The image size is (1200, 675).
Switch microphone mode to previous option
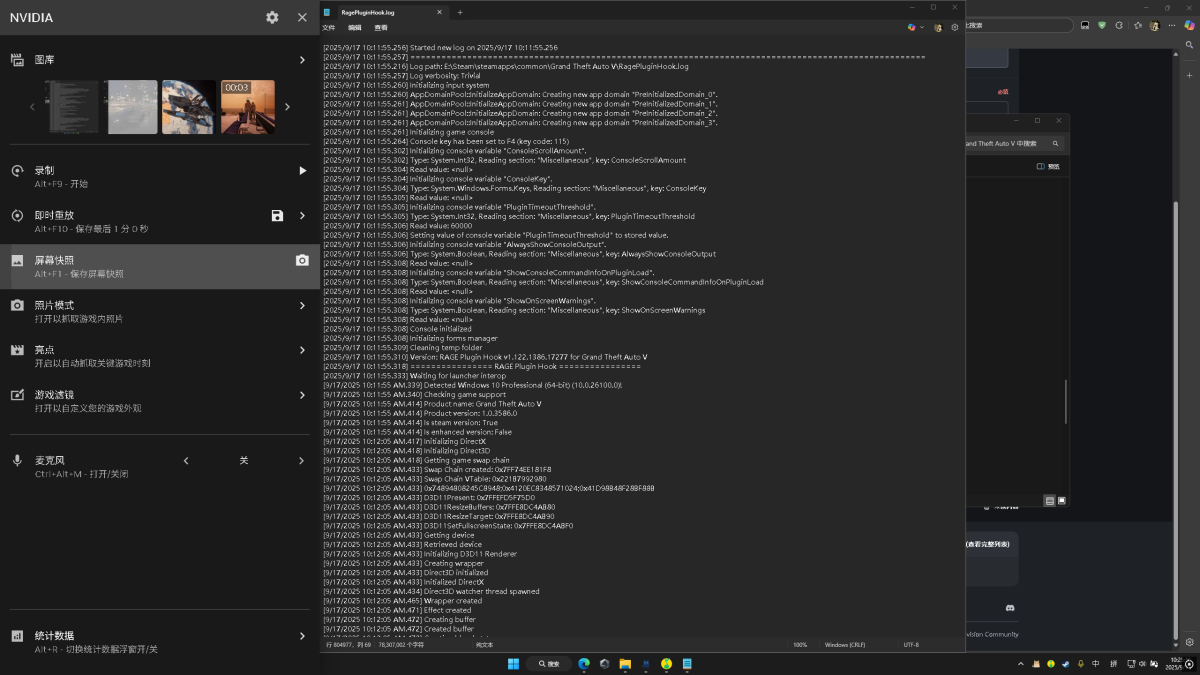point(186,461)
